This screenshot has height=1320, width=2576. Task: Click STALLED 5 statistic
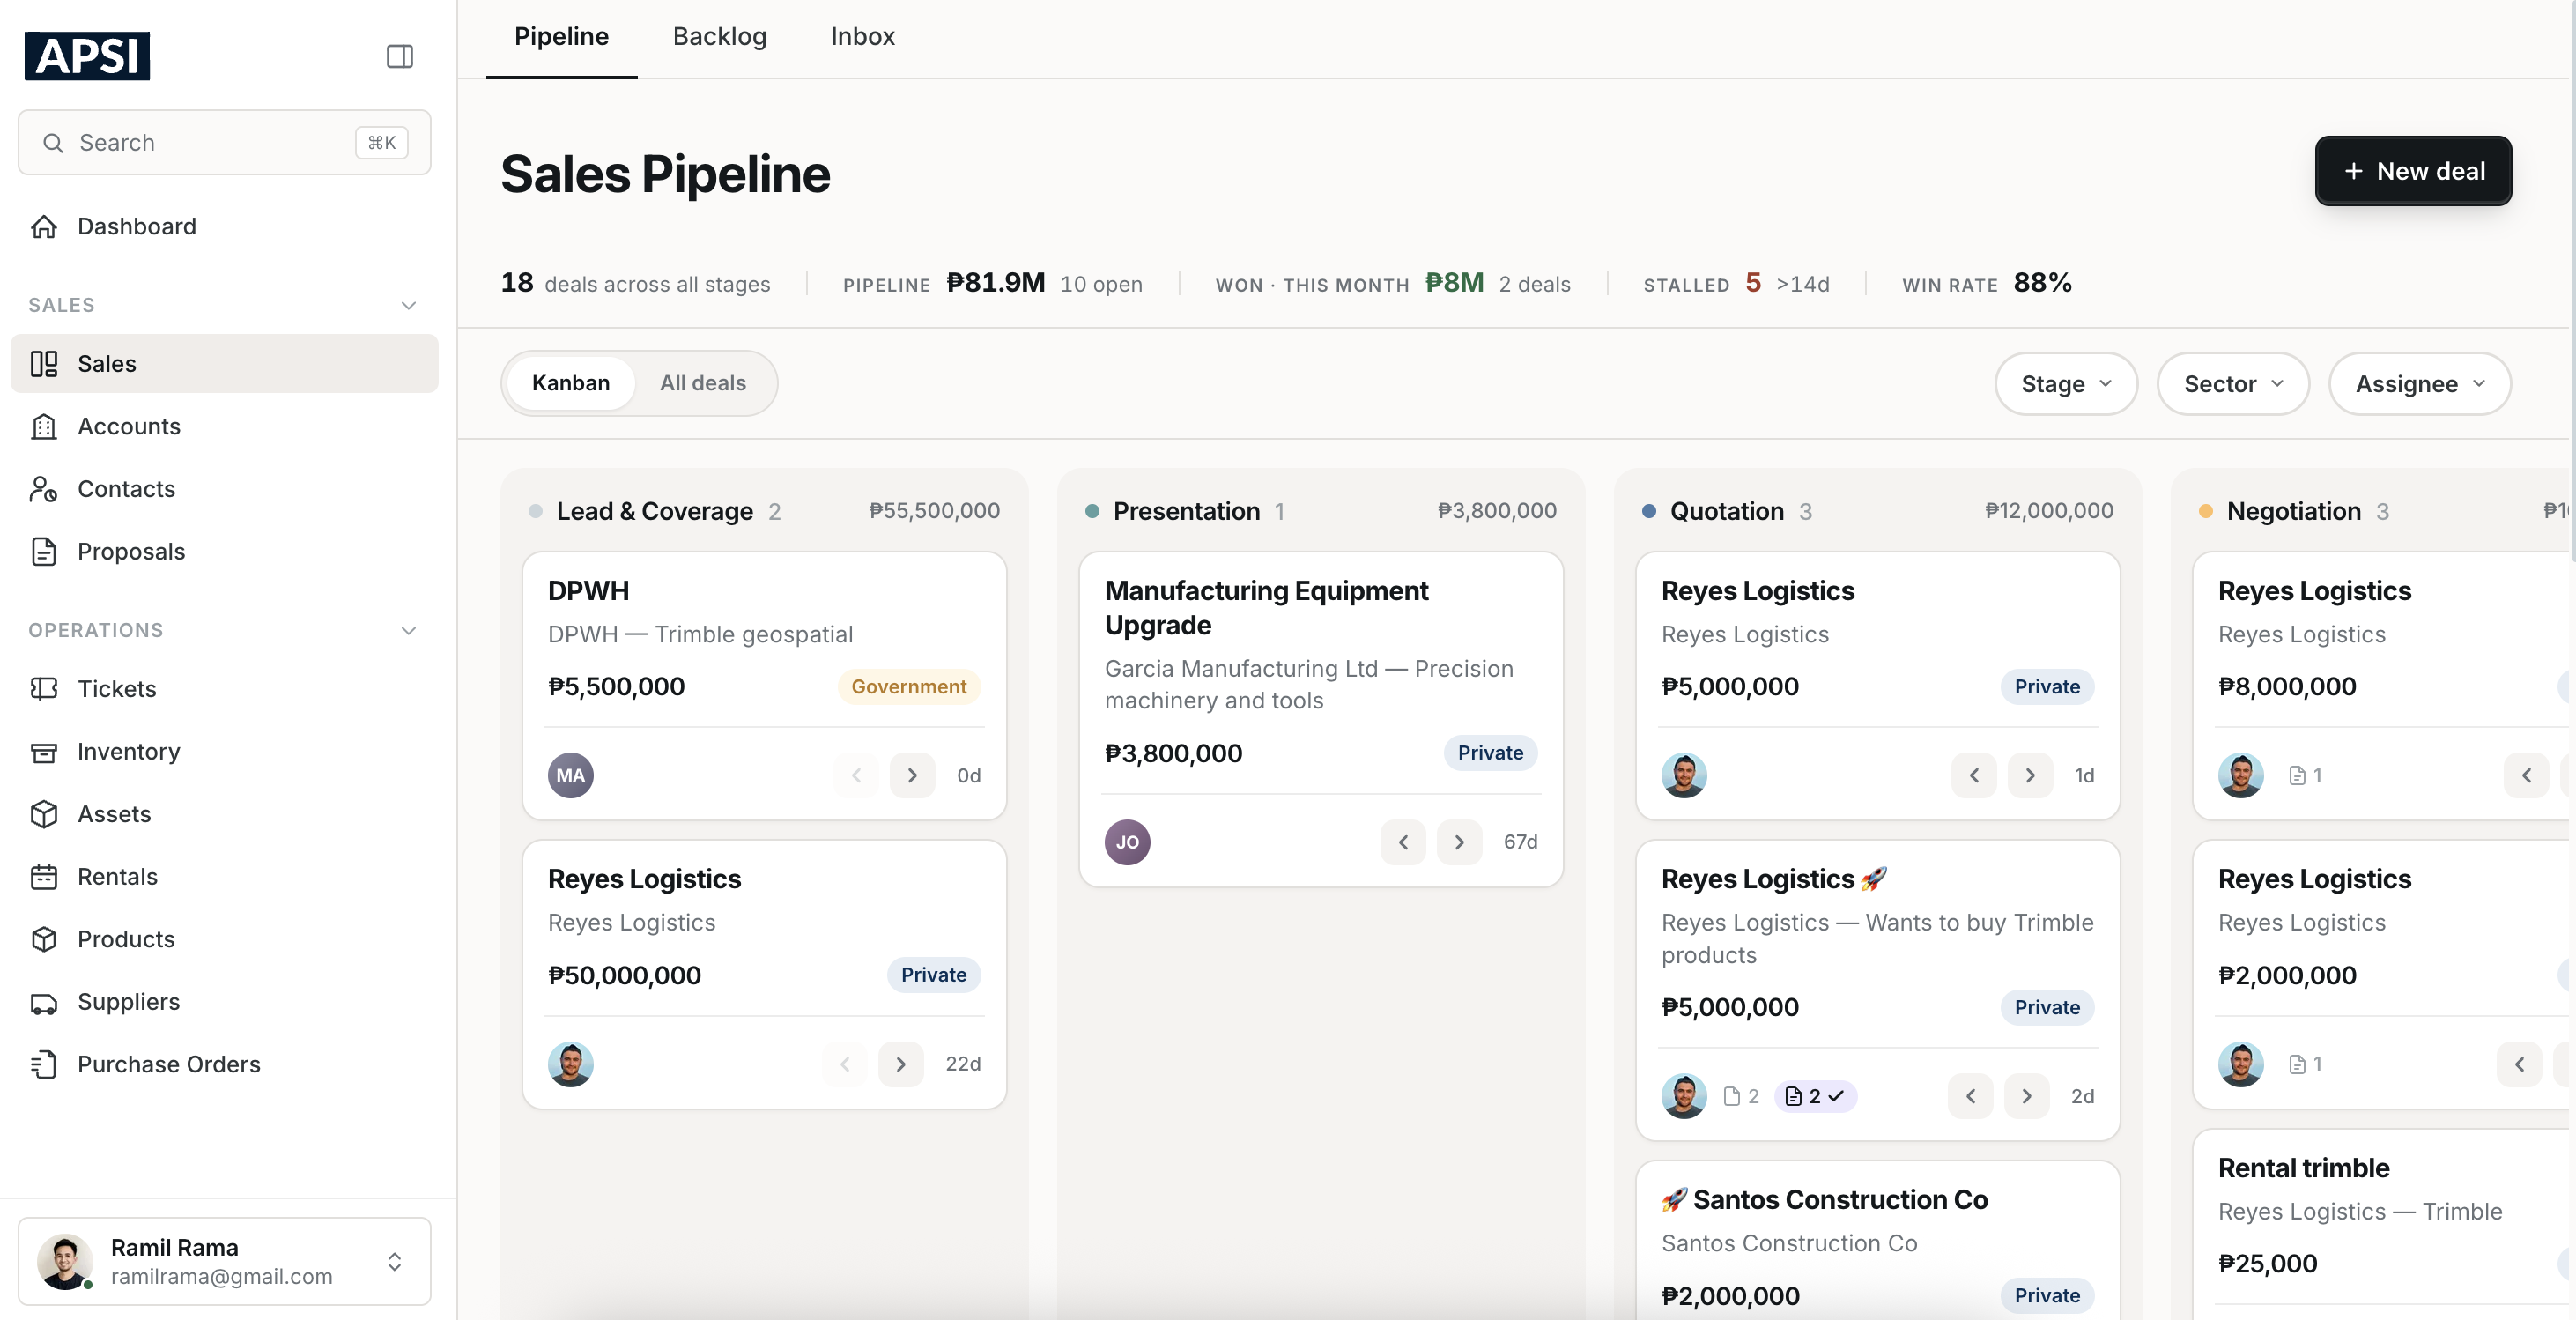tap(1736, 283)
